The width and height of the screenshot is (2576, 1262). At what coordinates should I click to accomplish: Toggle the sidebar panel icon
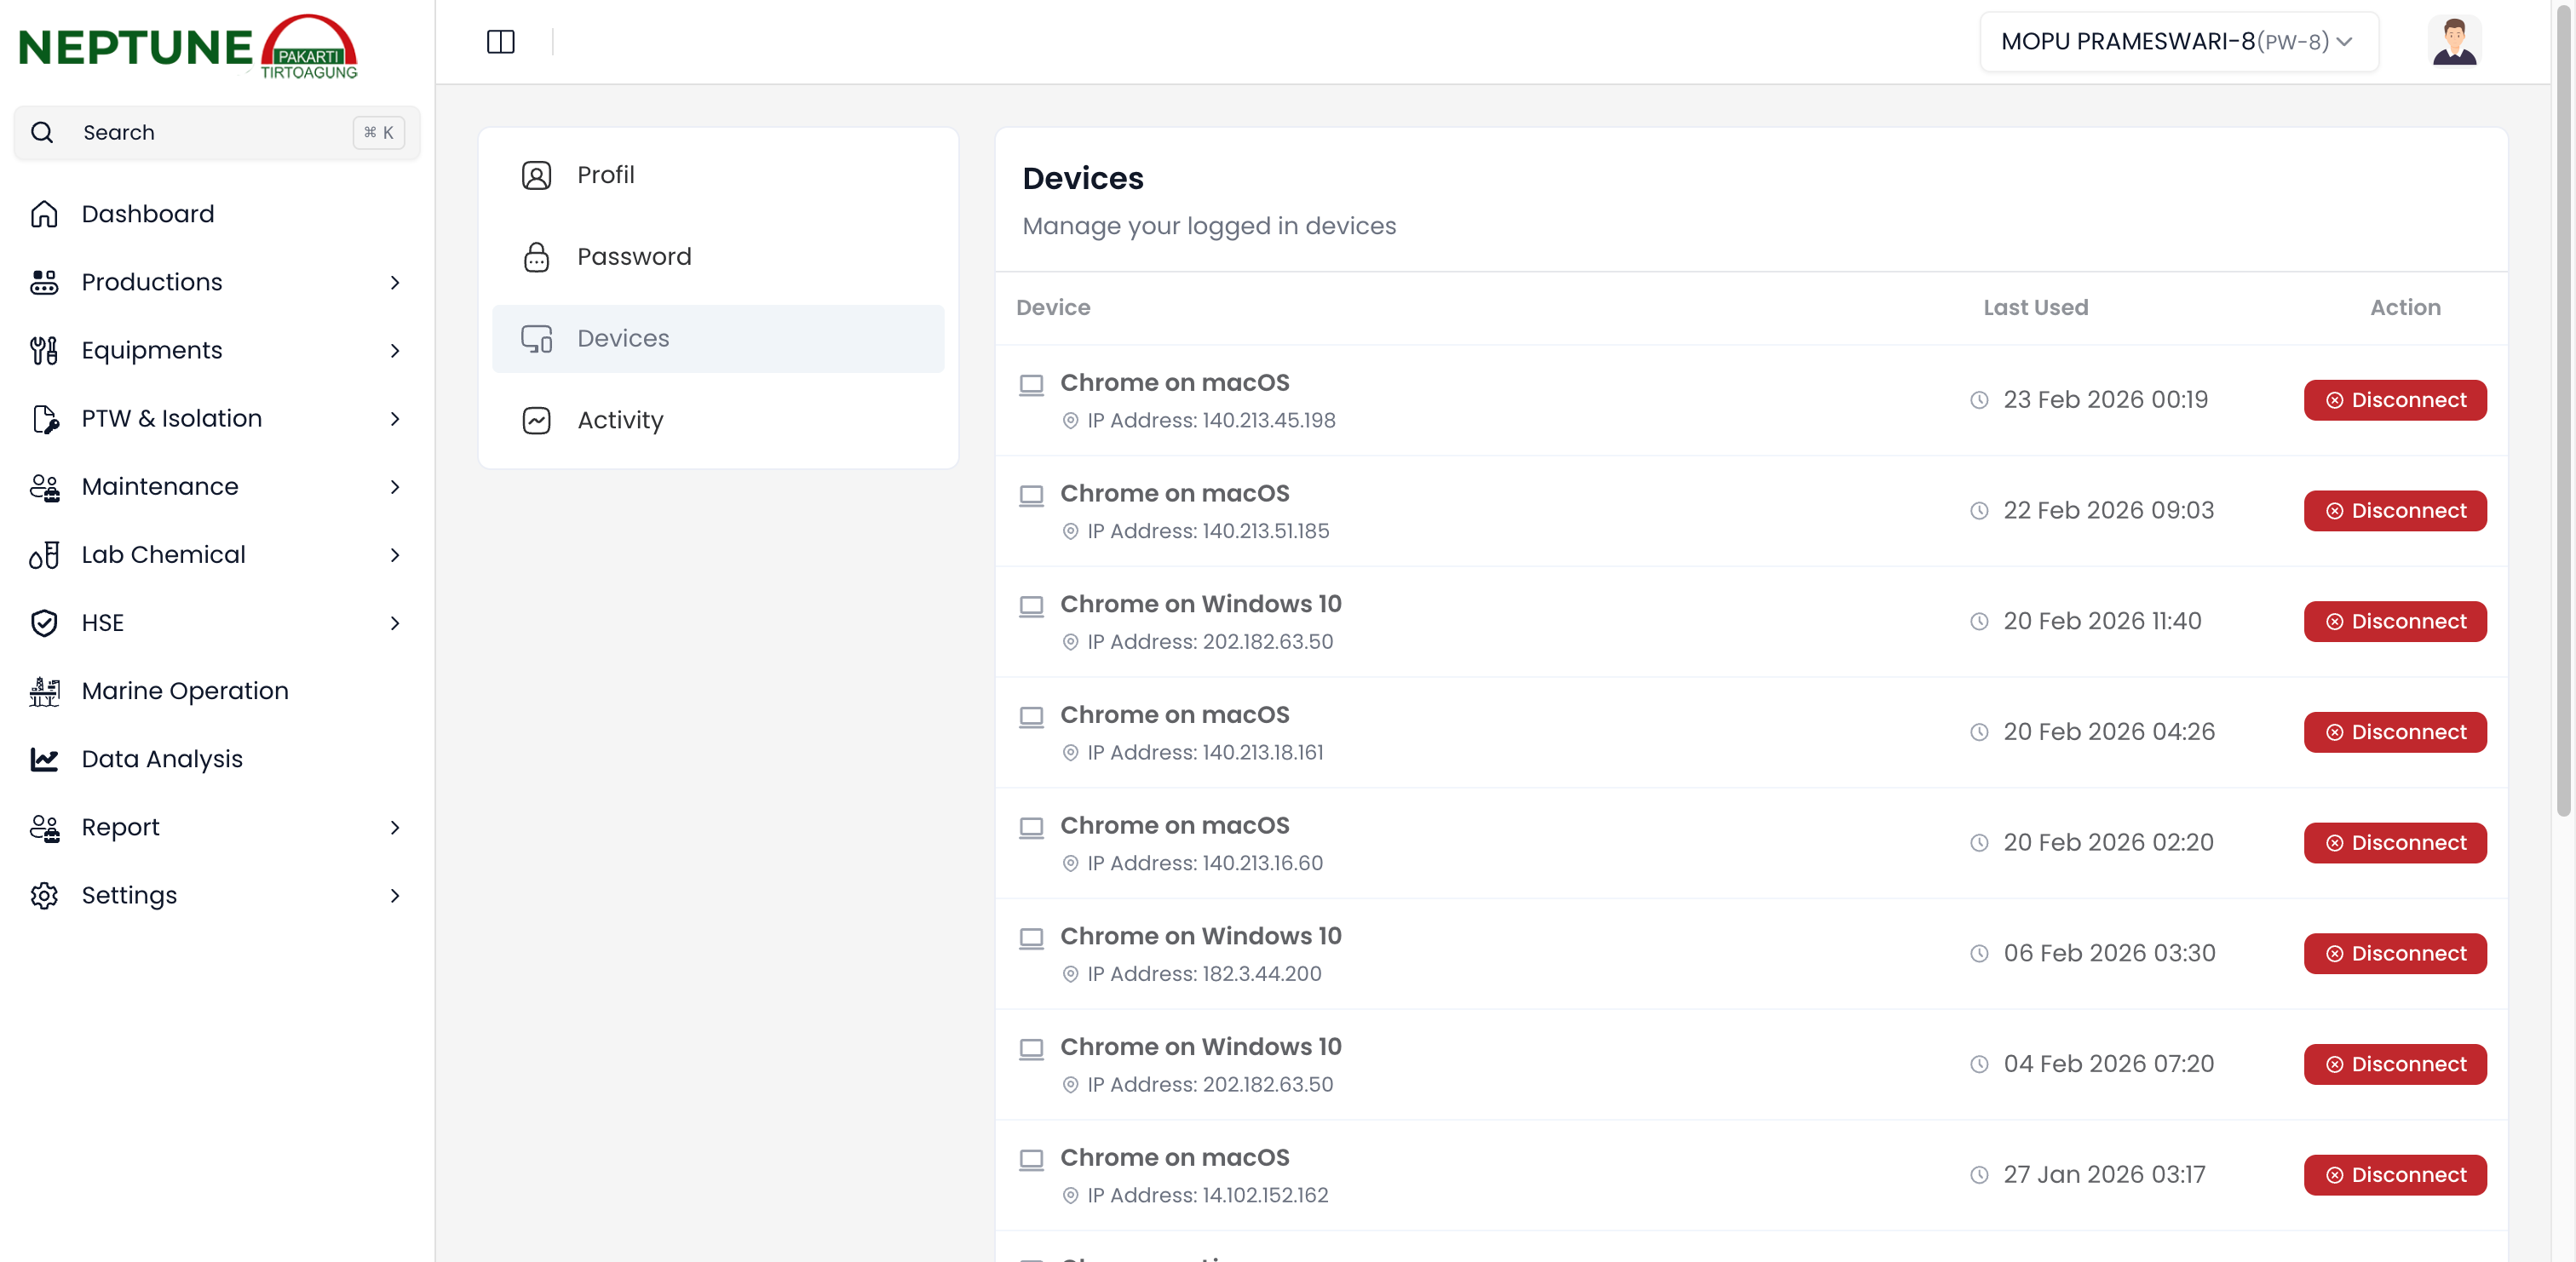click(500, 42)
